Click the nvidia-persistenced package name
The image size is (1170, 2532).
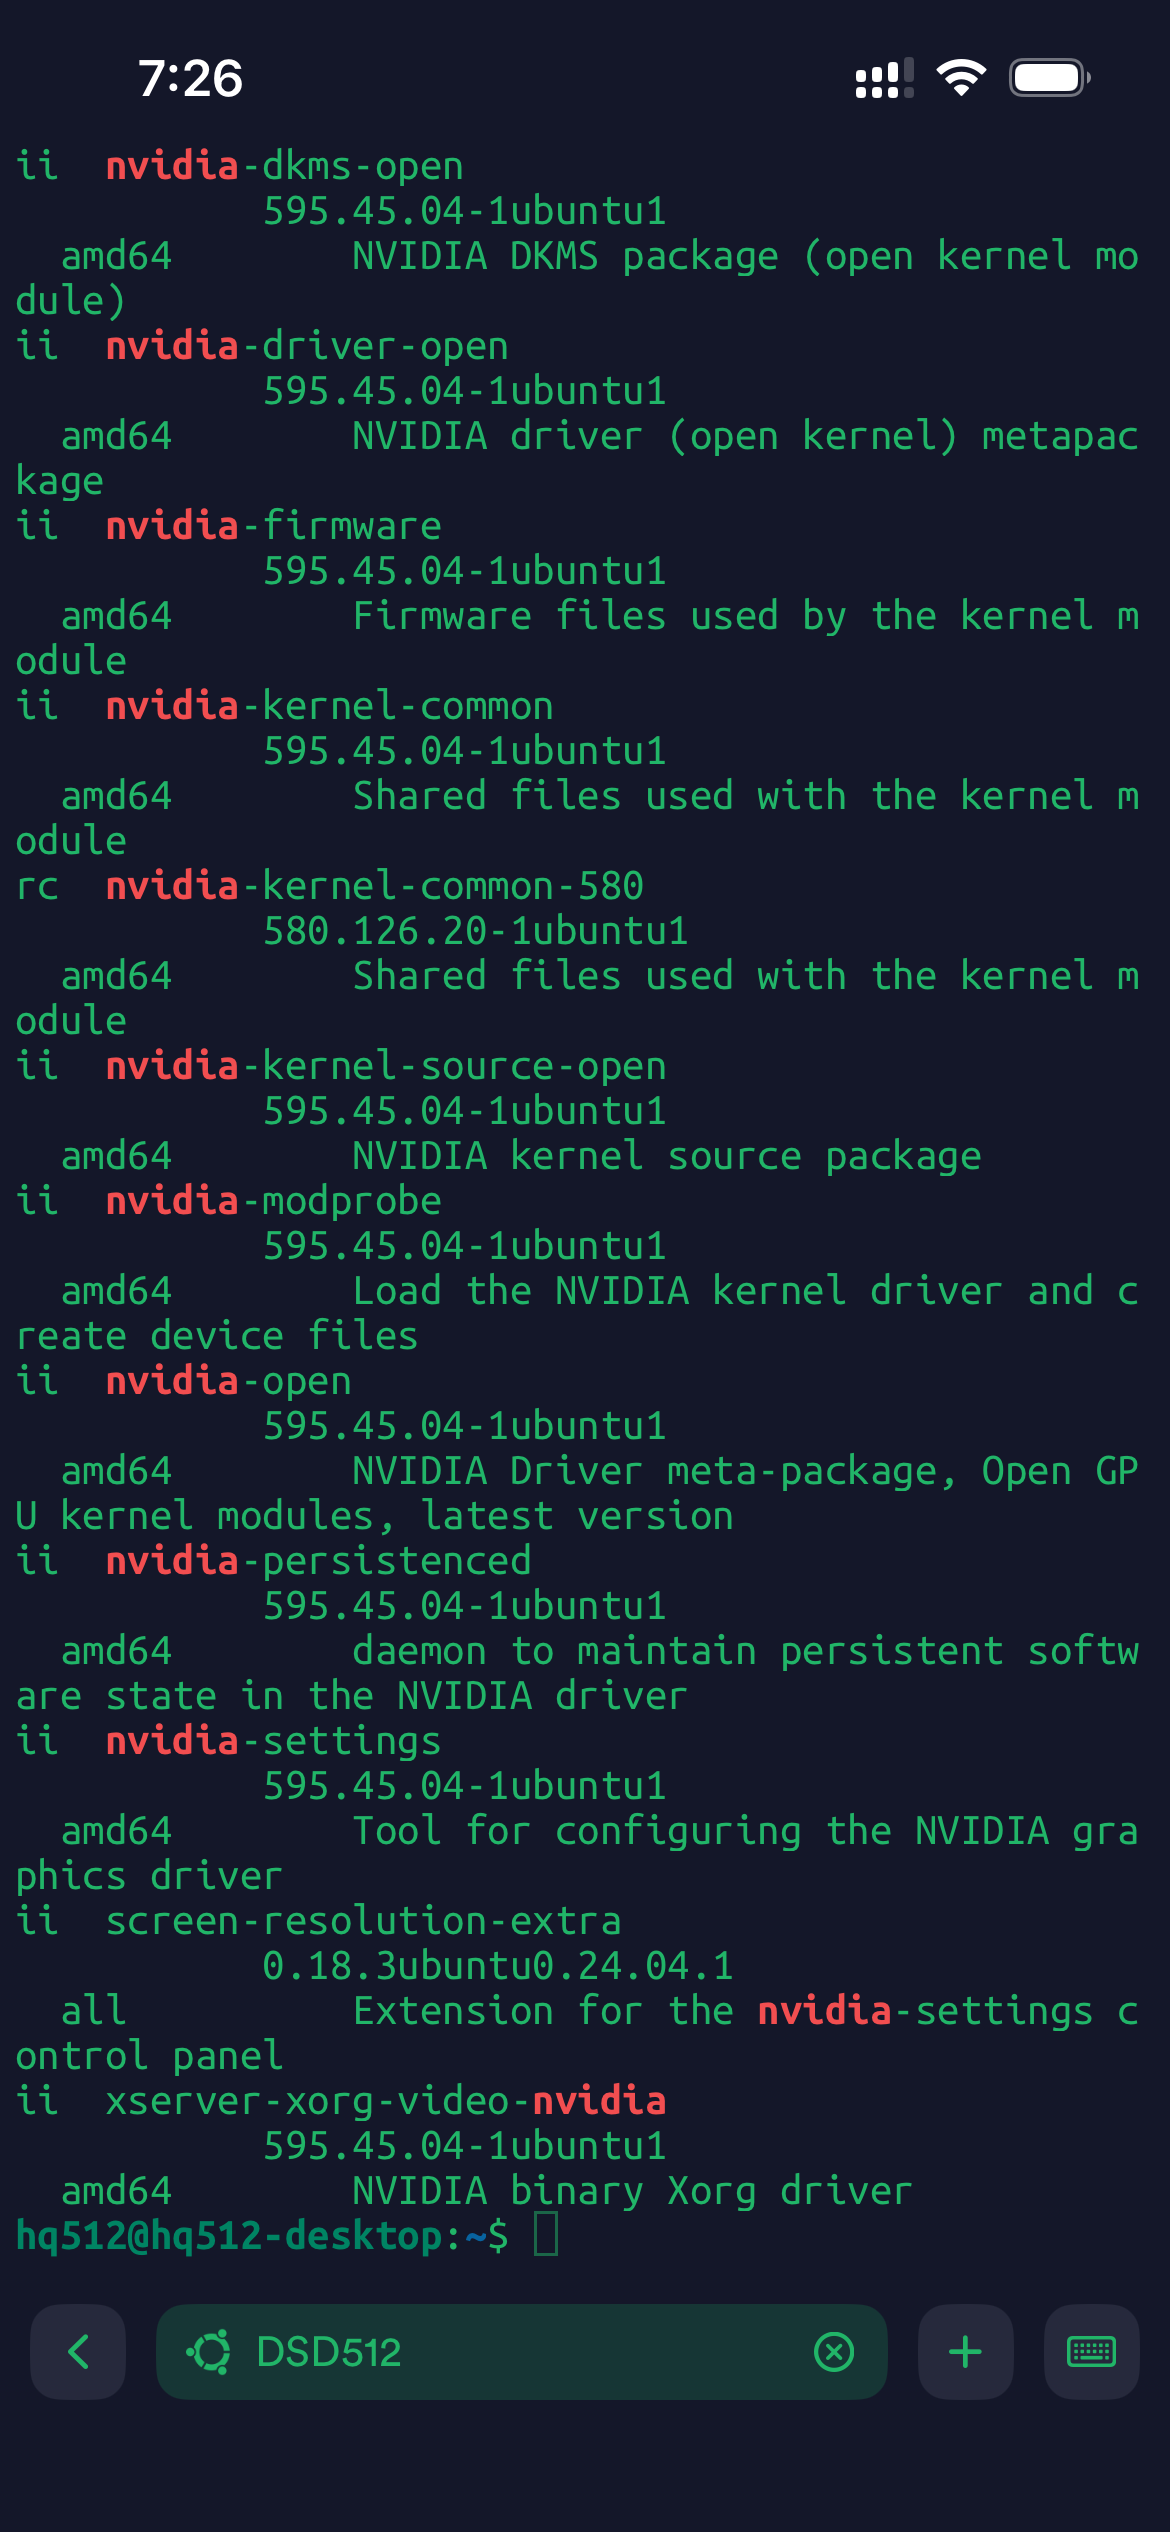319,1561
